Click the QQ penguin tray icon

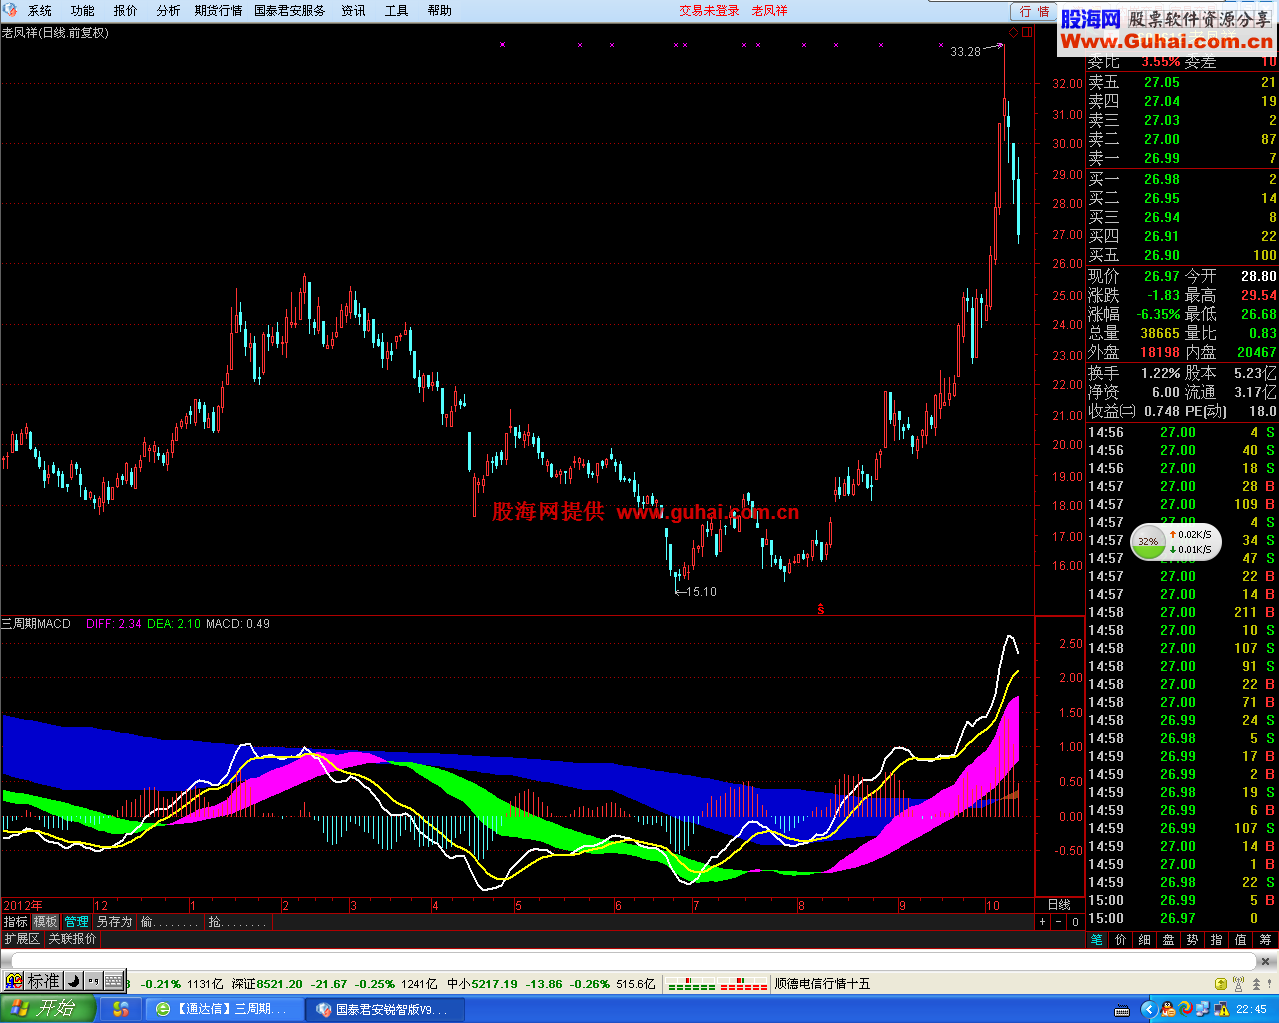click(1167, 1009)
